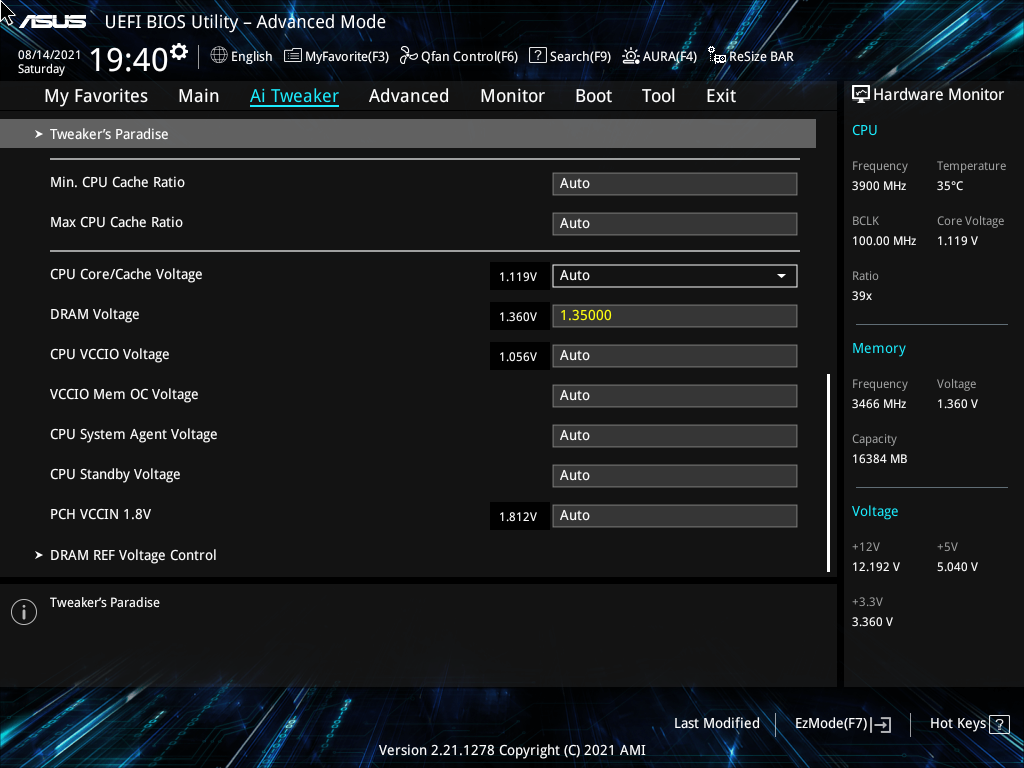The width and height of the screenshot is (1024, 768).
Task: Click DRAM Voltage label
Action: [x=95, y=315]
